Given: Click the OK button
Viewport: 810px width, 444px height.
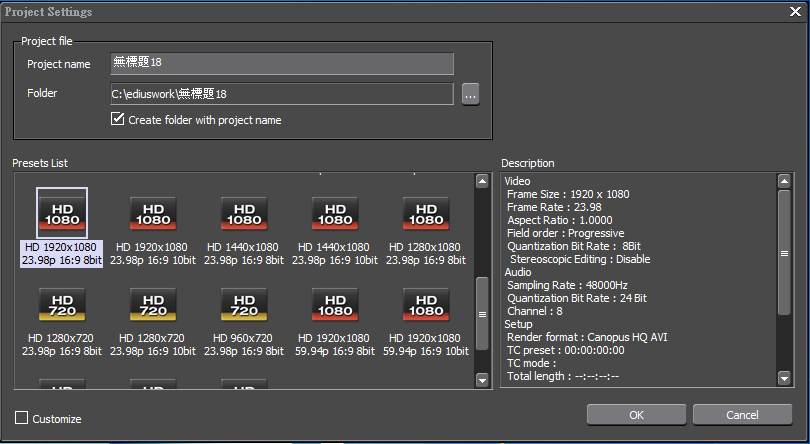Looking at the screenshot, I should [x=636, y=415].
